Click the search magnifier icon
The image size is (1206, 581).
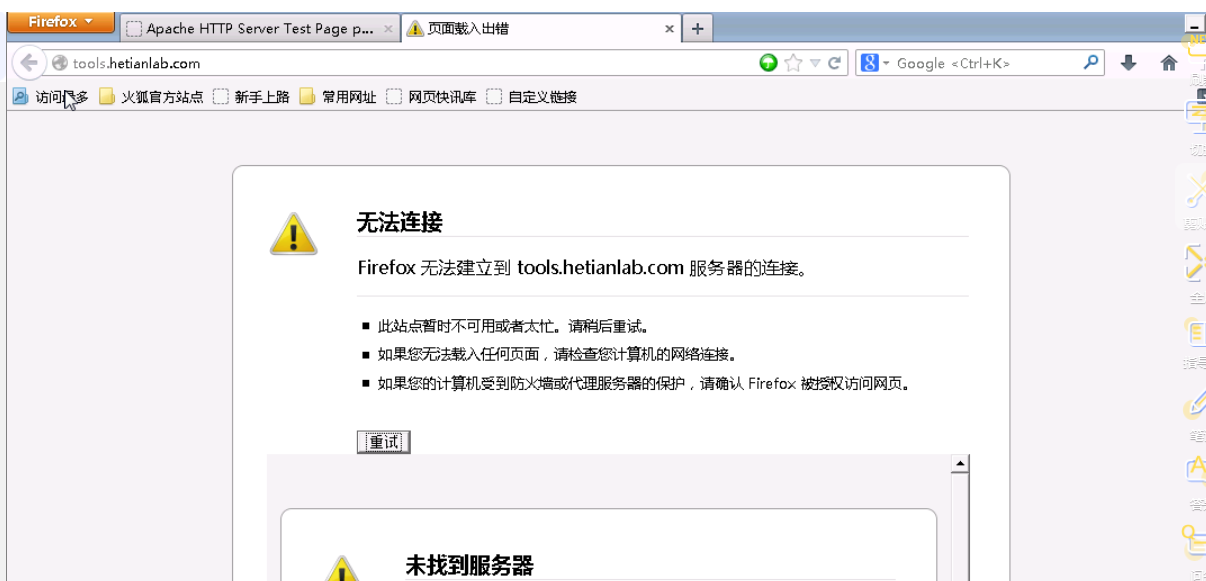tap(1091, 63)
